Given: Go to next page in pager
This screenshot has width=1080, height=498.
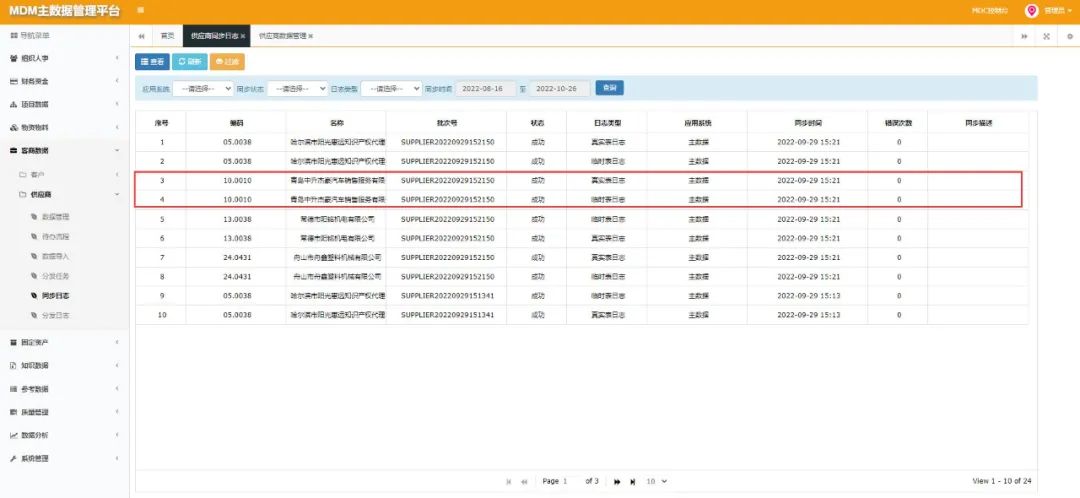Looking at the screenshot, I should pos(617,481).
